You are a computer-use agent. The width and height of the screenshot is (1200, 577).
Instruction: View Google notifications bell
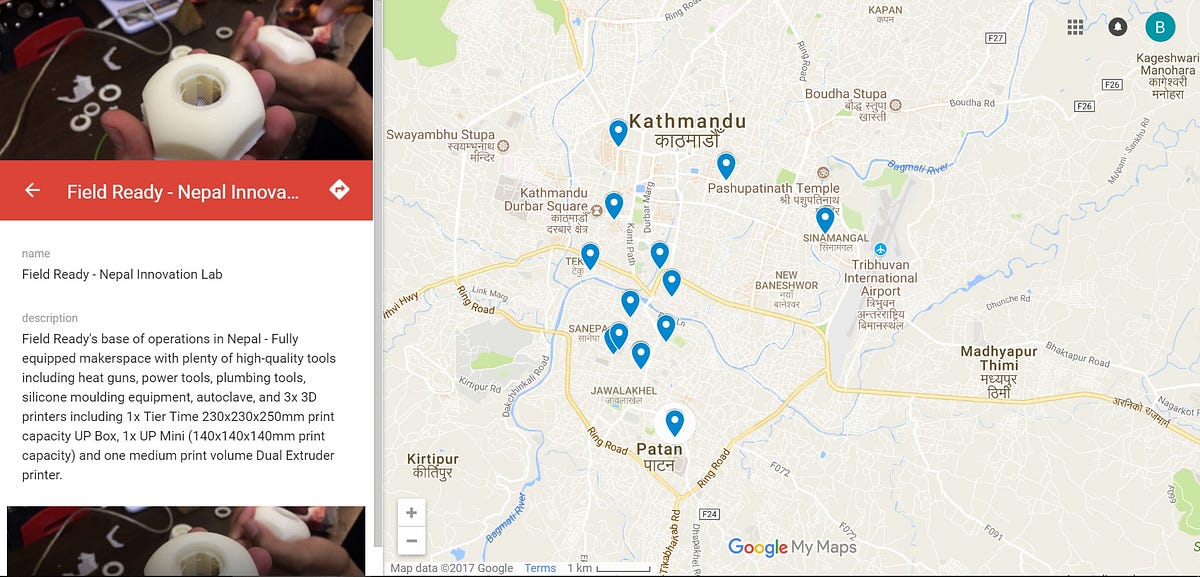pos(1117,27)
